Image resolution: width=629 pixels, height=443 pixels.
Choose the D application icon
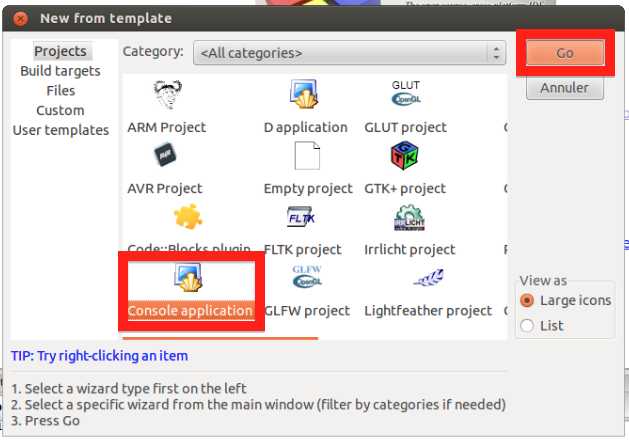(x=304, y=94)
